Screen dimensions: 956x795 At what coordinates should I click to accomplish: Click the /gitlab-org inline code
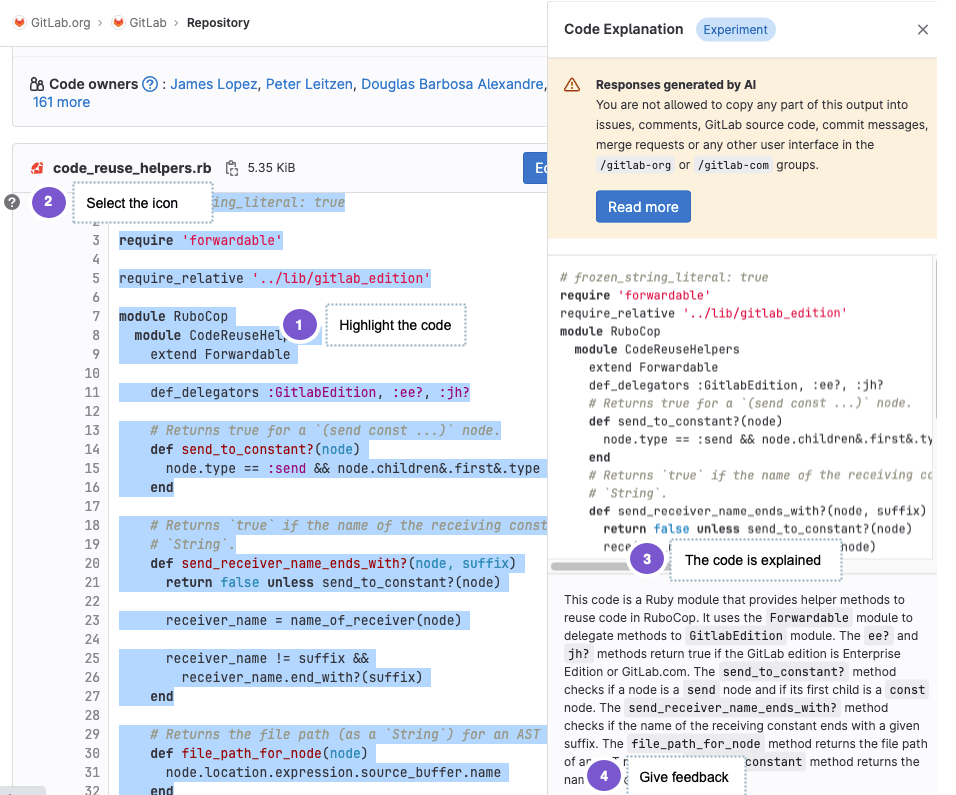635,165
